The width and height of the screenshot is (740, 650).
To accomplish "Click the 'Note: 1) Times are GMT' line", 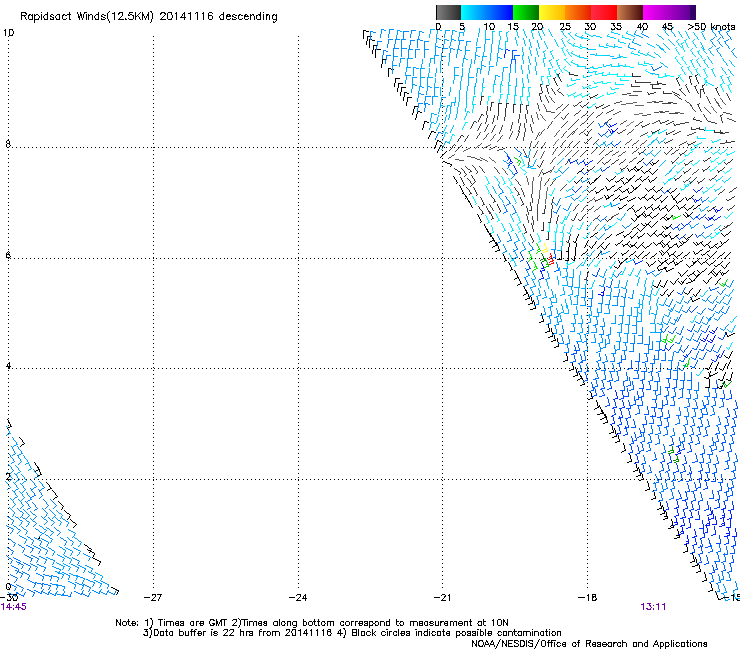I will coord(312,623).
